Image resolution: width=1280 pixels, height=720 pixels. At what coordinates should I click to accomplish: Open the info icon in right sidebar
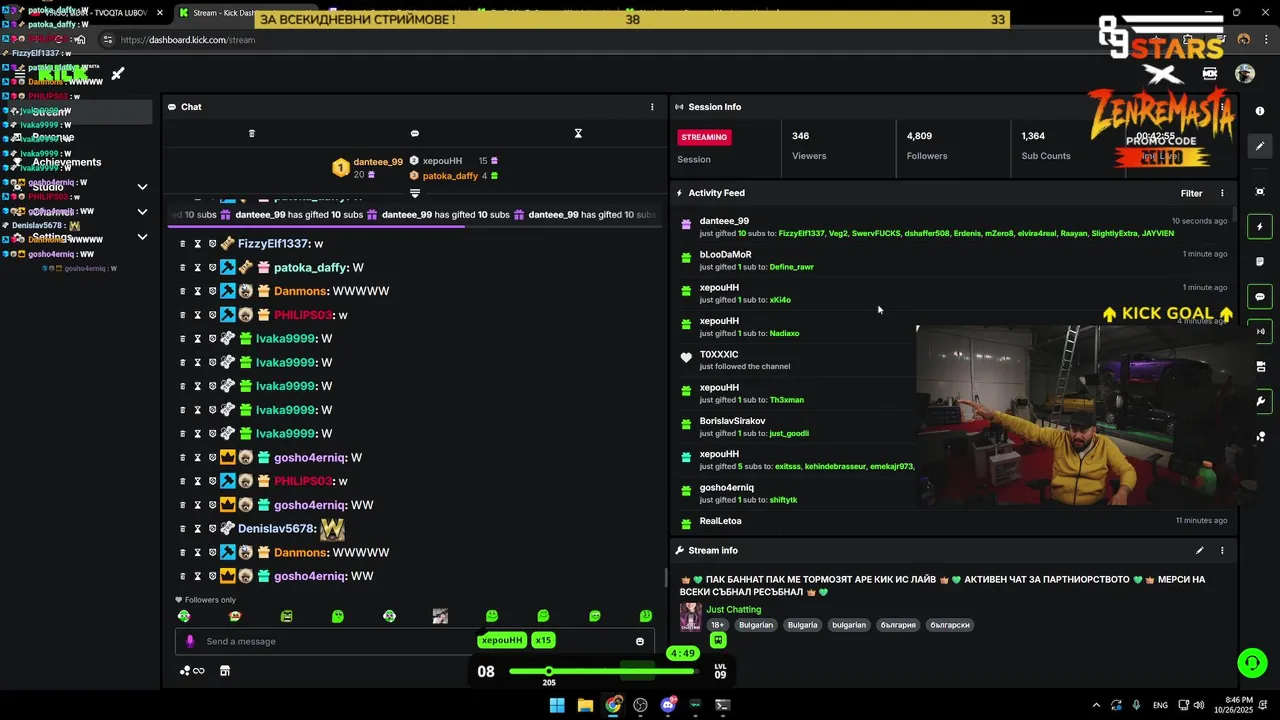point(1260,111)
